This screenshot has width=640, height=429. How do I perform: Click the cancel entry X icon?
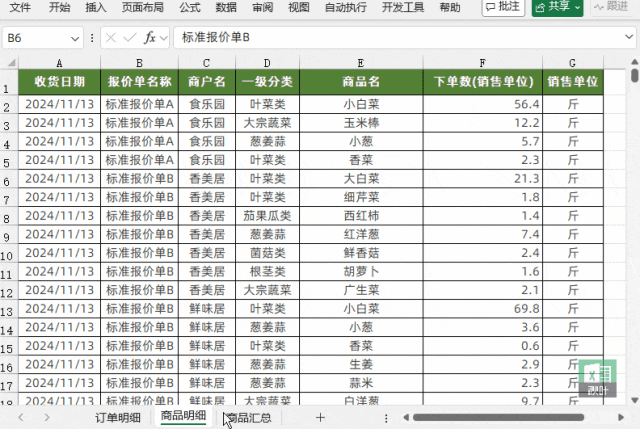[111, 38]
